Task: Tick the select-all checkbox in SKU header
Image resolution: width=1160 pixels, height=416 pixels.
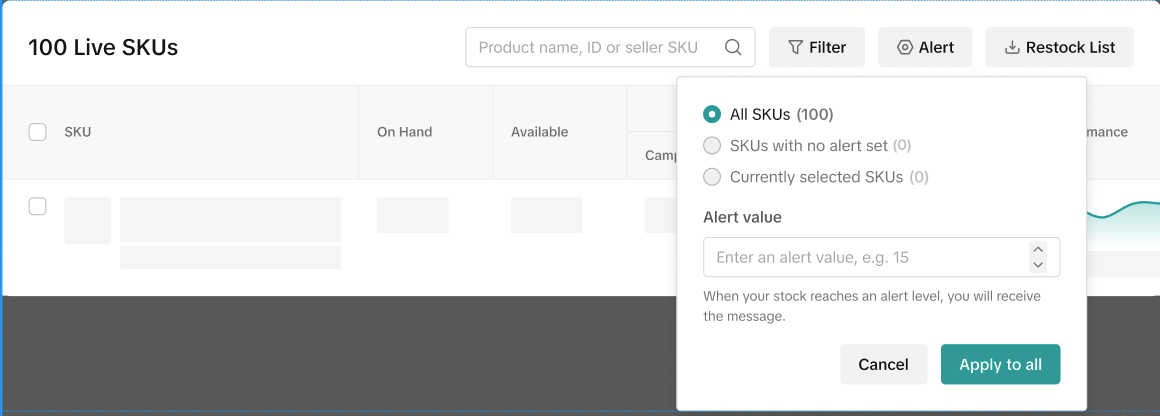Action: (38, 132)
